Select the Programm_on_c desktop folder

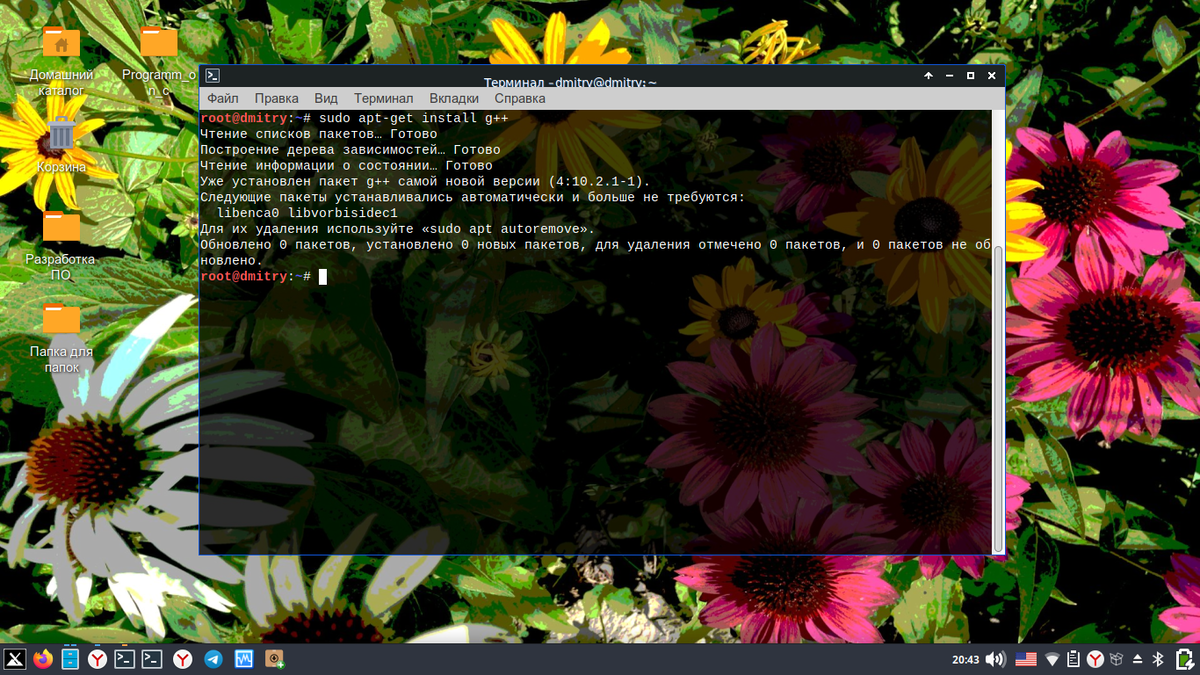coord(159,60)
